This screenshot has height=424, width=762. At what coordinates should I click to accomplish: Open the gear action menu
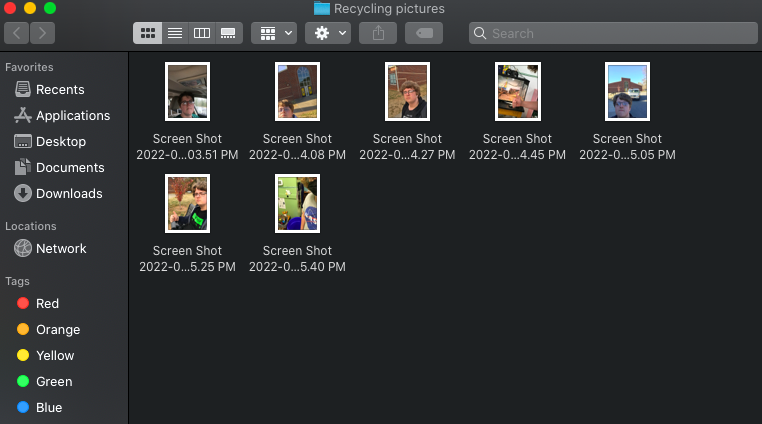click(x=328, y=33)
